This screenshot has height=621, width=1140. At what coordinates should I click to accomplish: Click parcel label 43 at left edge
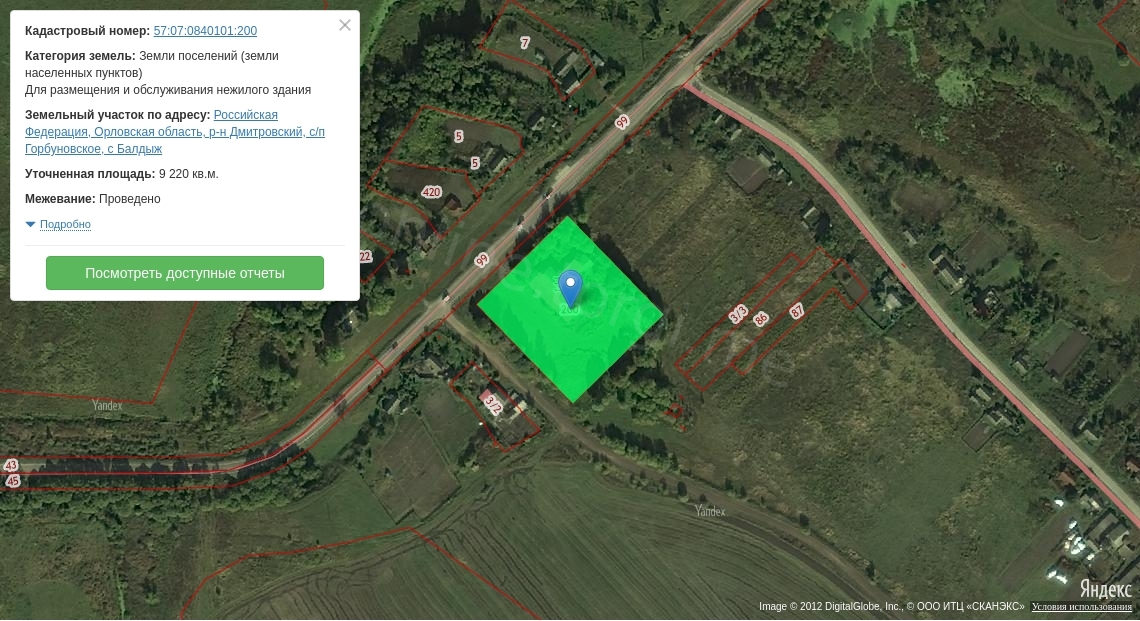[x=11, y=465]
